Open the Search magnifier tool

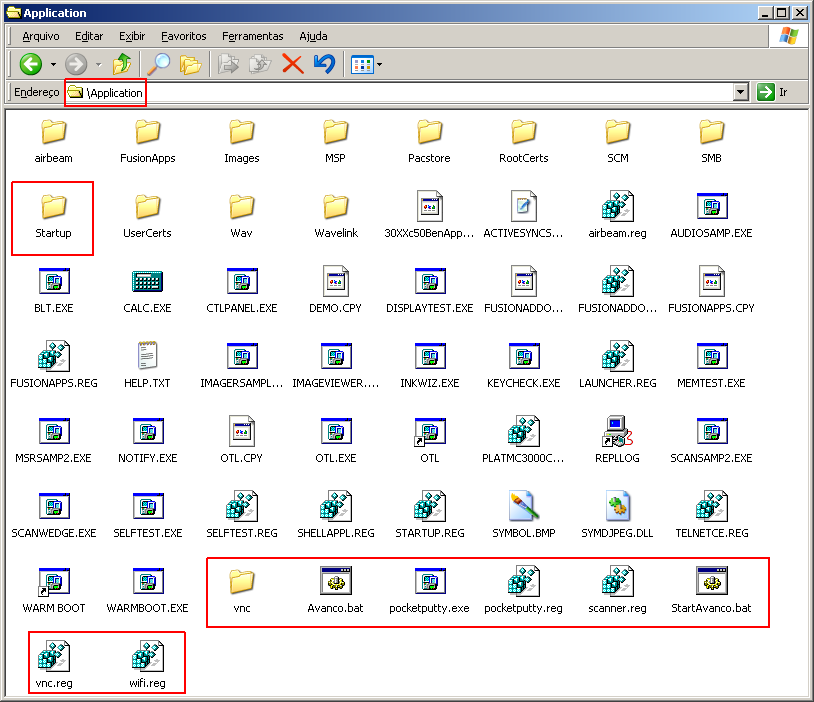158,64
